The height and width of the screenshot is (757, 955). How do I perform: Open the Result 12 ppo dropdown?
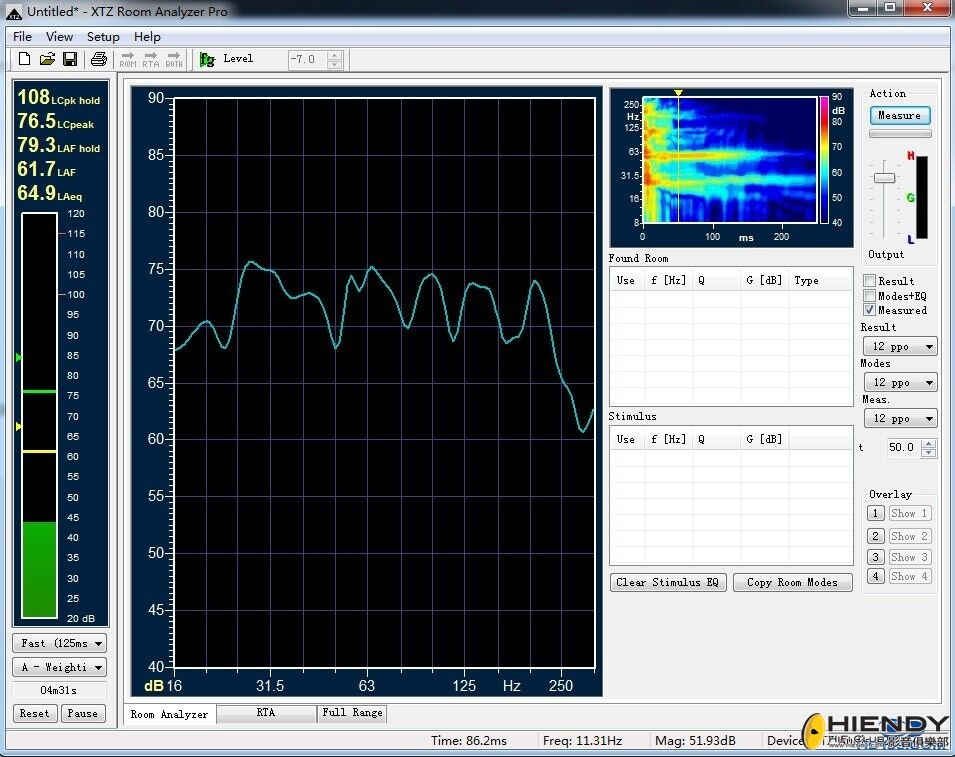(x=900, y=347)
